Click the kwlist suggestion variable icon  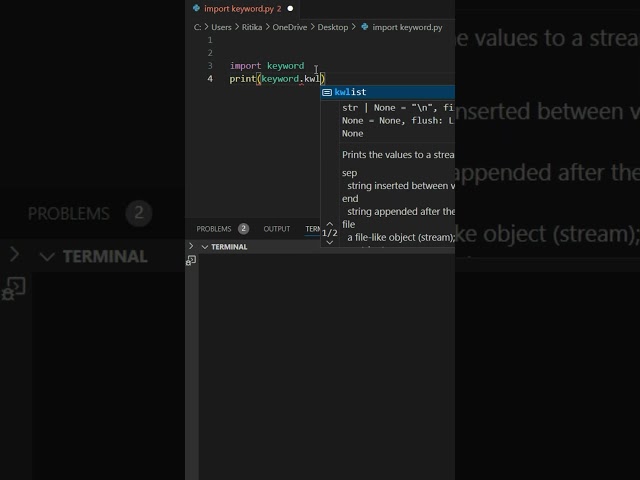coord(327,93)
